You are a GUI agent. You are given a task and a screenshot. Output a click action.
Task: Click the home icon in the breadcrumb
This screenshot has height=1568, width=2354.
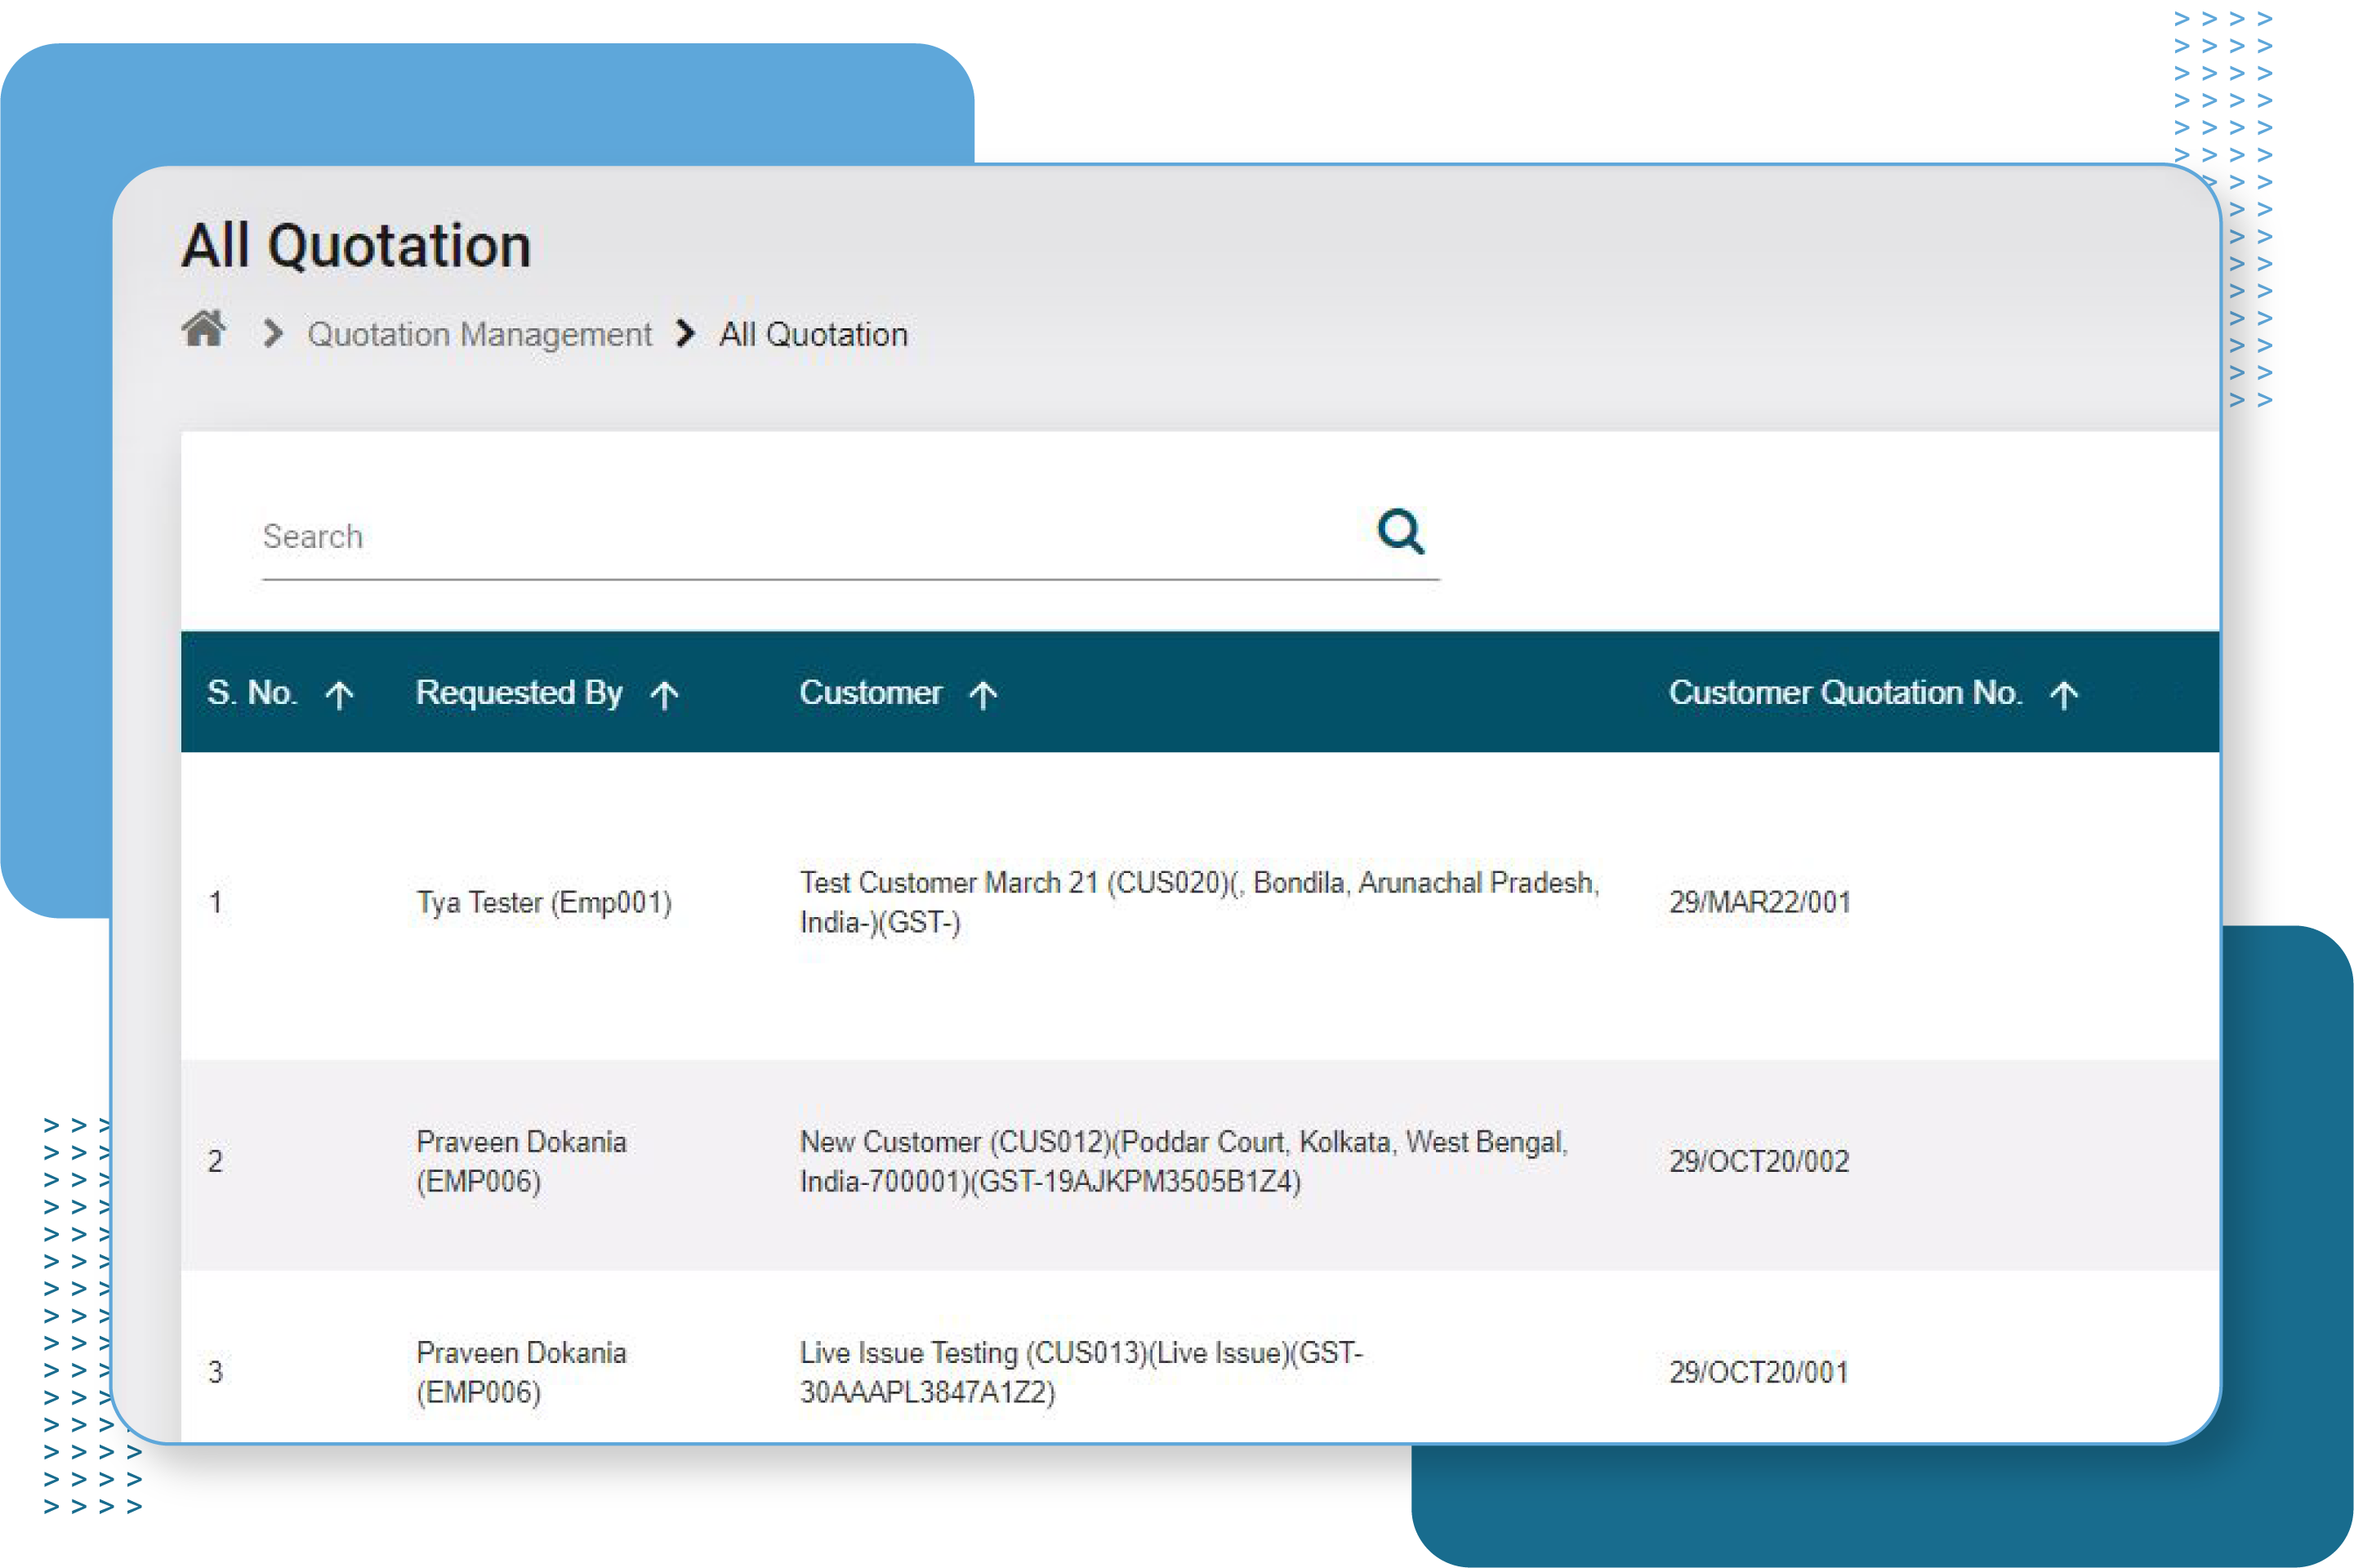(x=204, y=329)
